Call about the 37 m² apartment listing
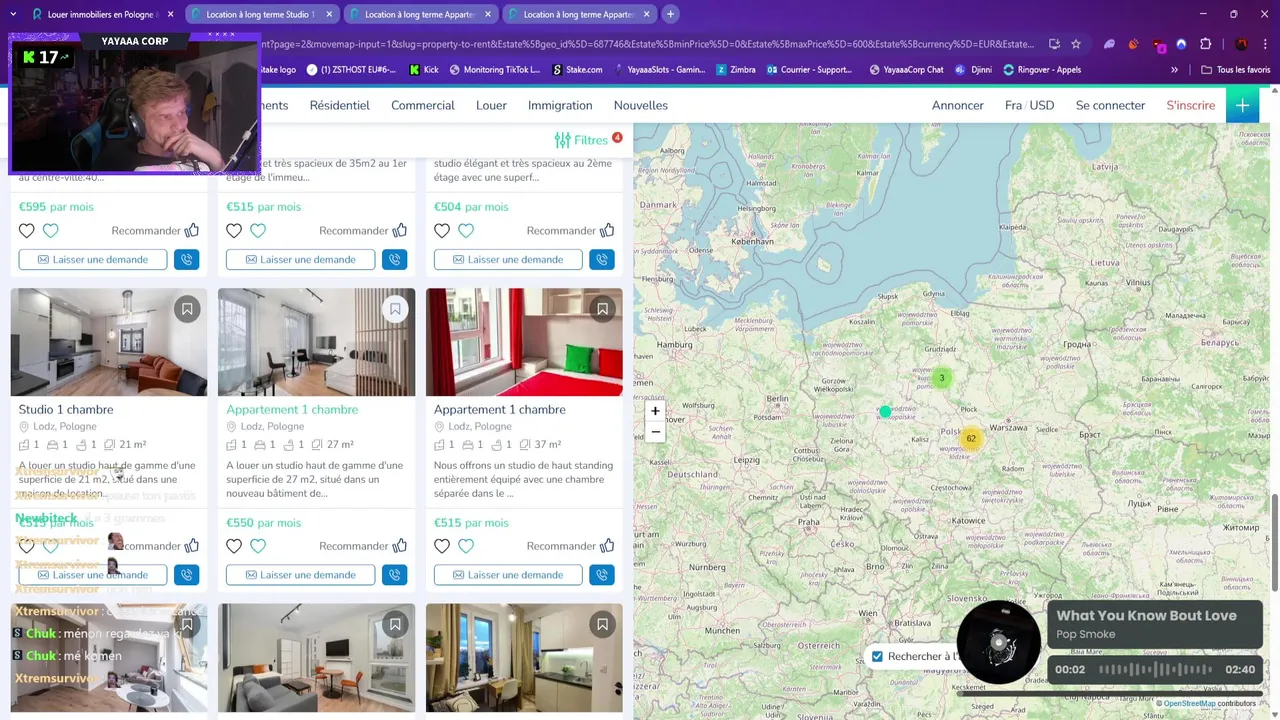Screen dimensions: 1280x720 tap(601, 575)
